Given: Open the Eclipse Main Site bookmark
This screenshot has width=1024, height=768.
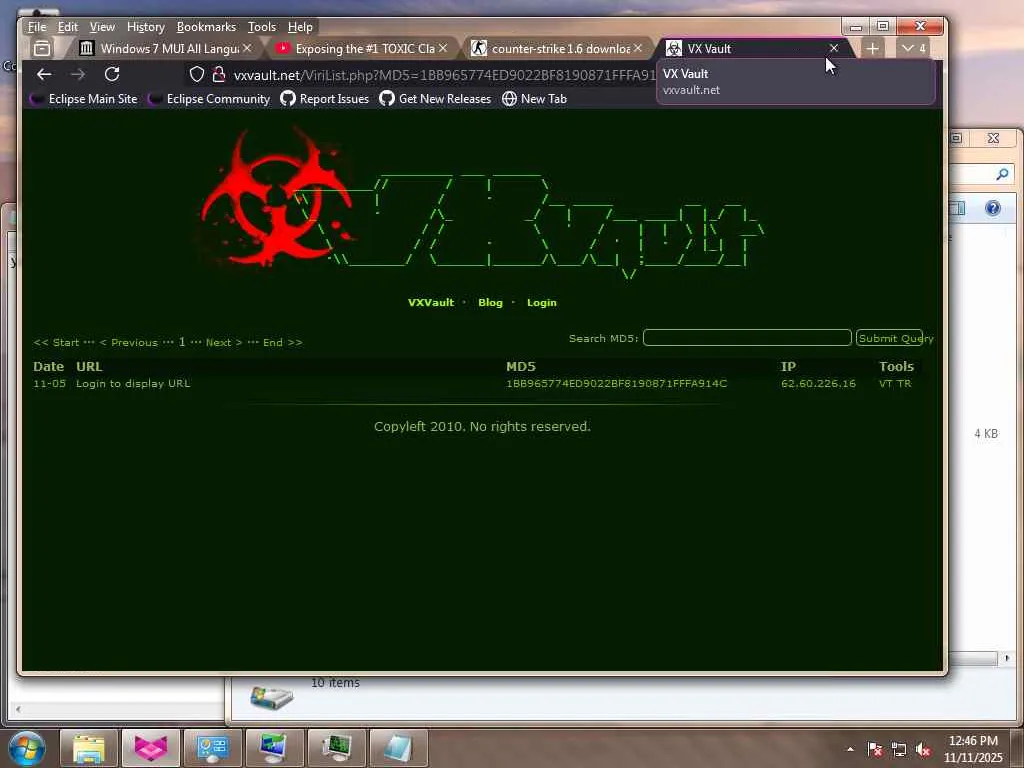Looking at the screenshot, I should pyautogui.click(x=84, y=99).
